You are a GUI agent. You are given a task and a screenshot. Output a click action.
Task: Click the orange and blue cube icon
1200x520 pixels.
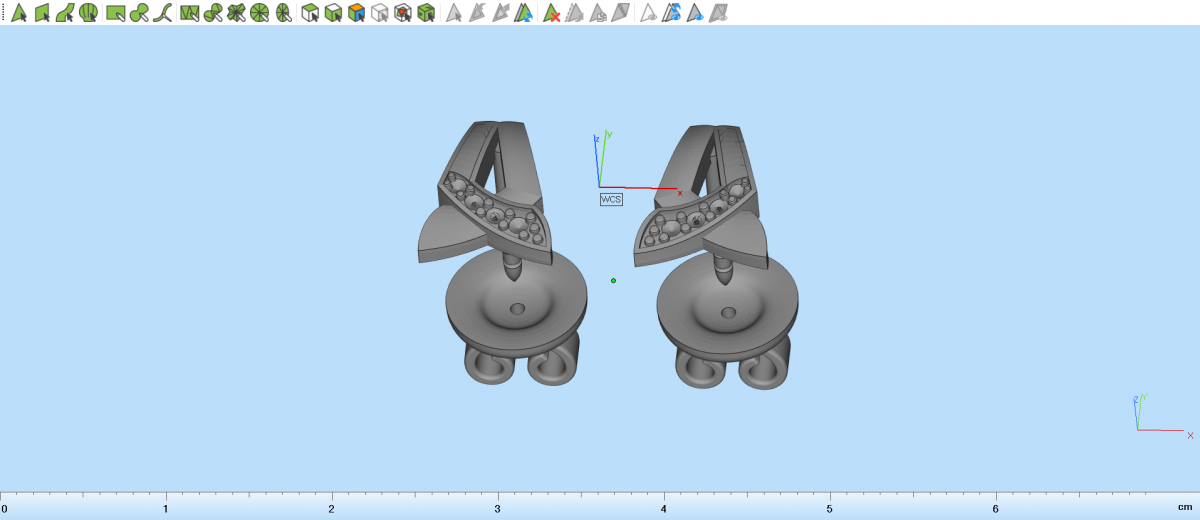(x=355, y=13)
